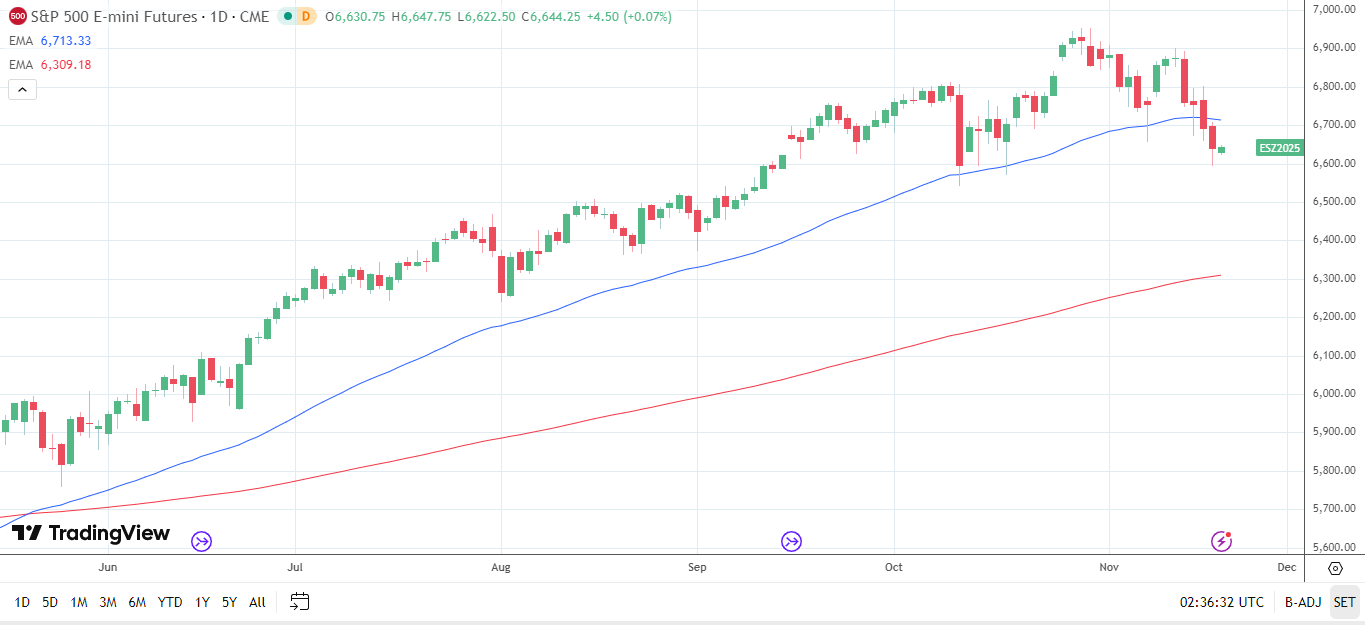Click the purple dividends marker under June

tap(200, 540)
